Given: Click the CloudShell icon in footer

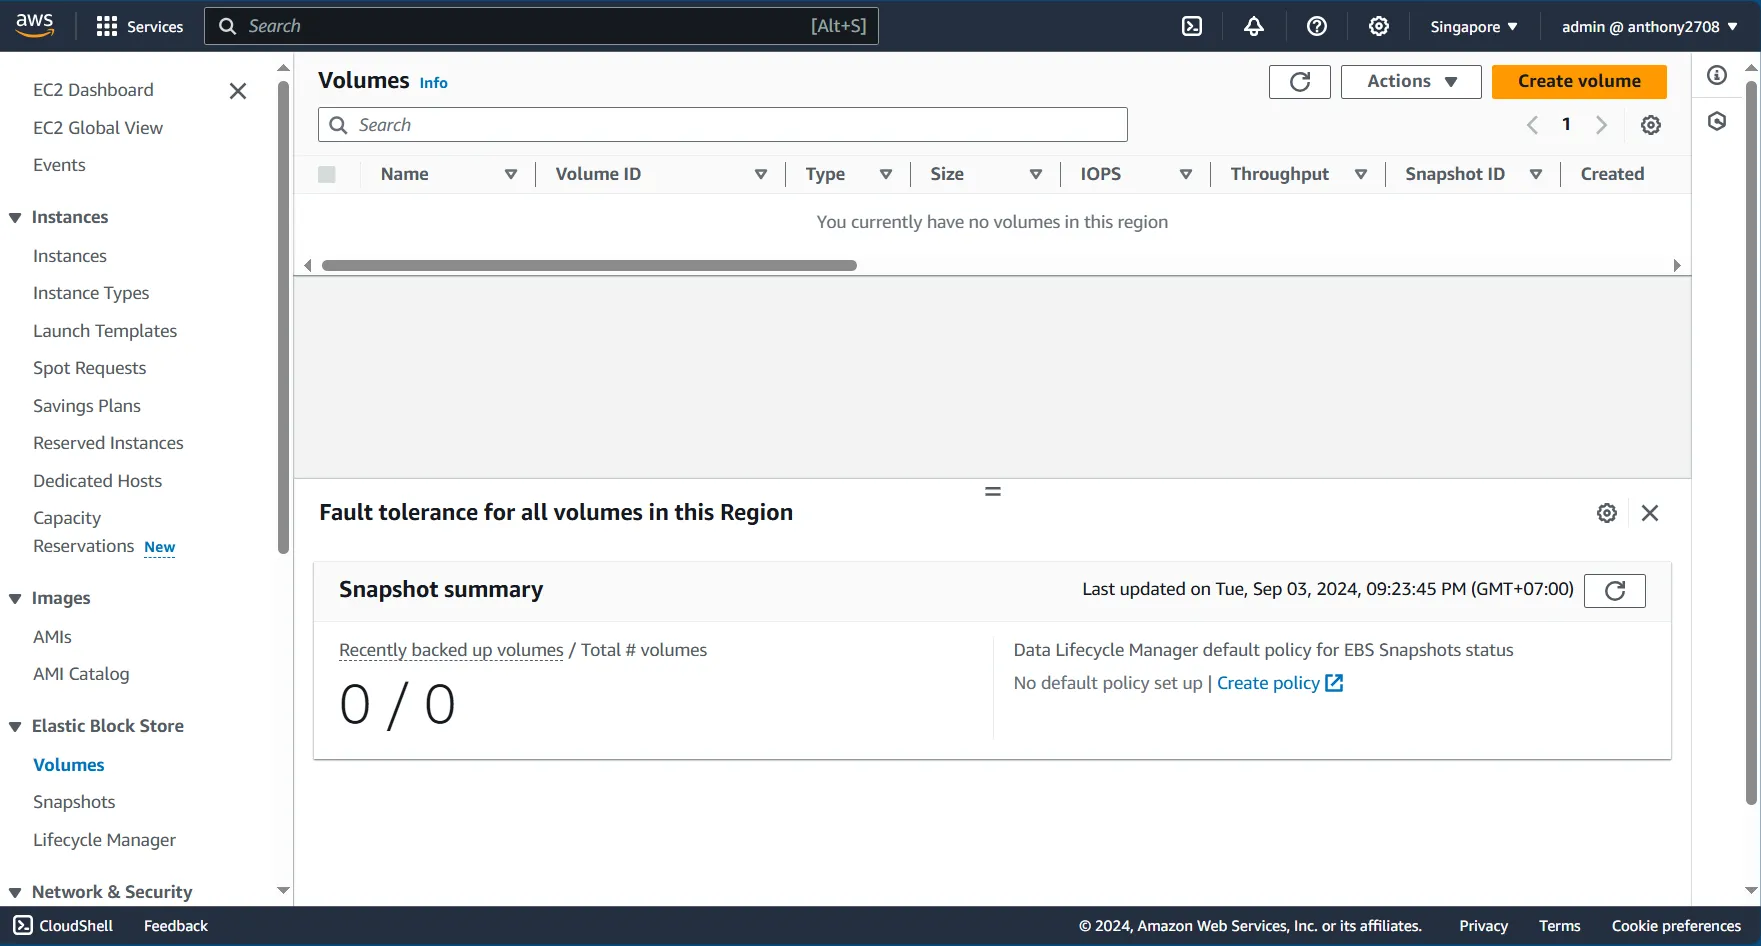Looking at the screenshot, I should coord(23,926).
